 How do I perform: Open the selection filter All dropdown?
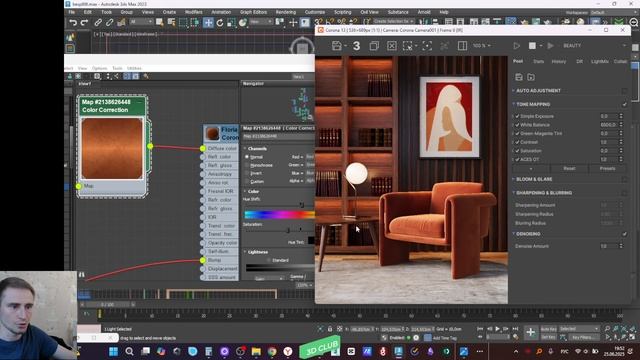tap(141, 22)
